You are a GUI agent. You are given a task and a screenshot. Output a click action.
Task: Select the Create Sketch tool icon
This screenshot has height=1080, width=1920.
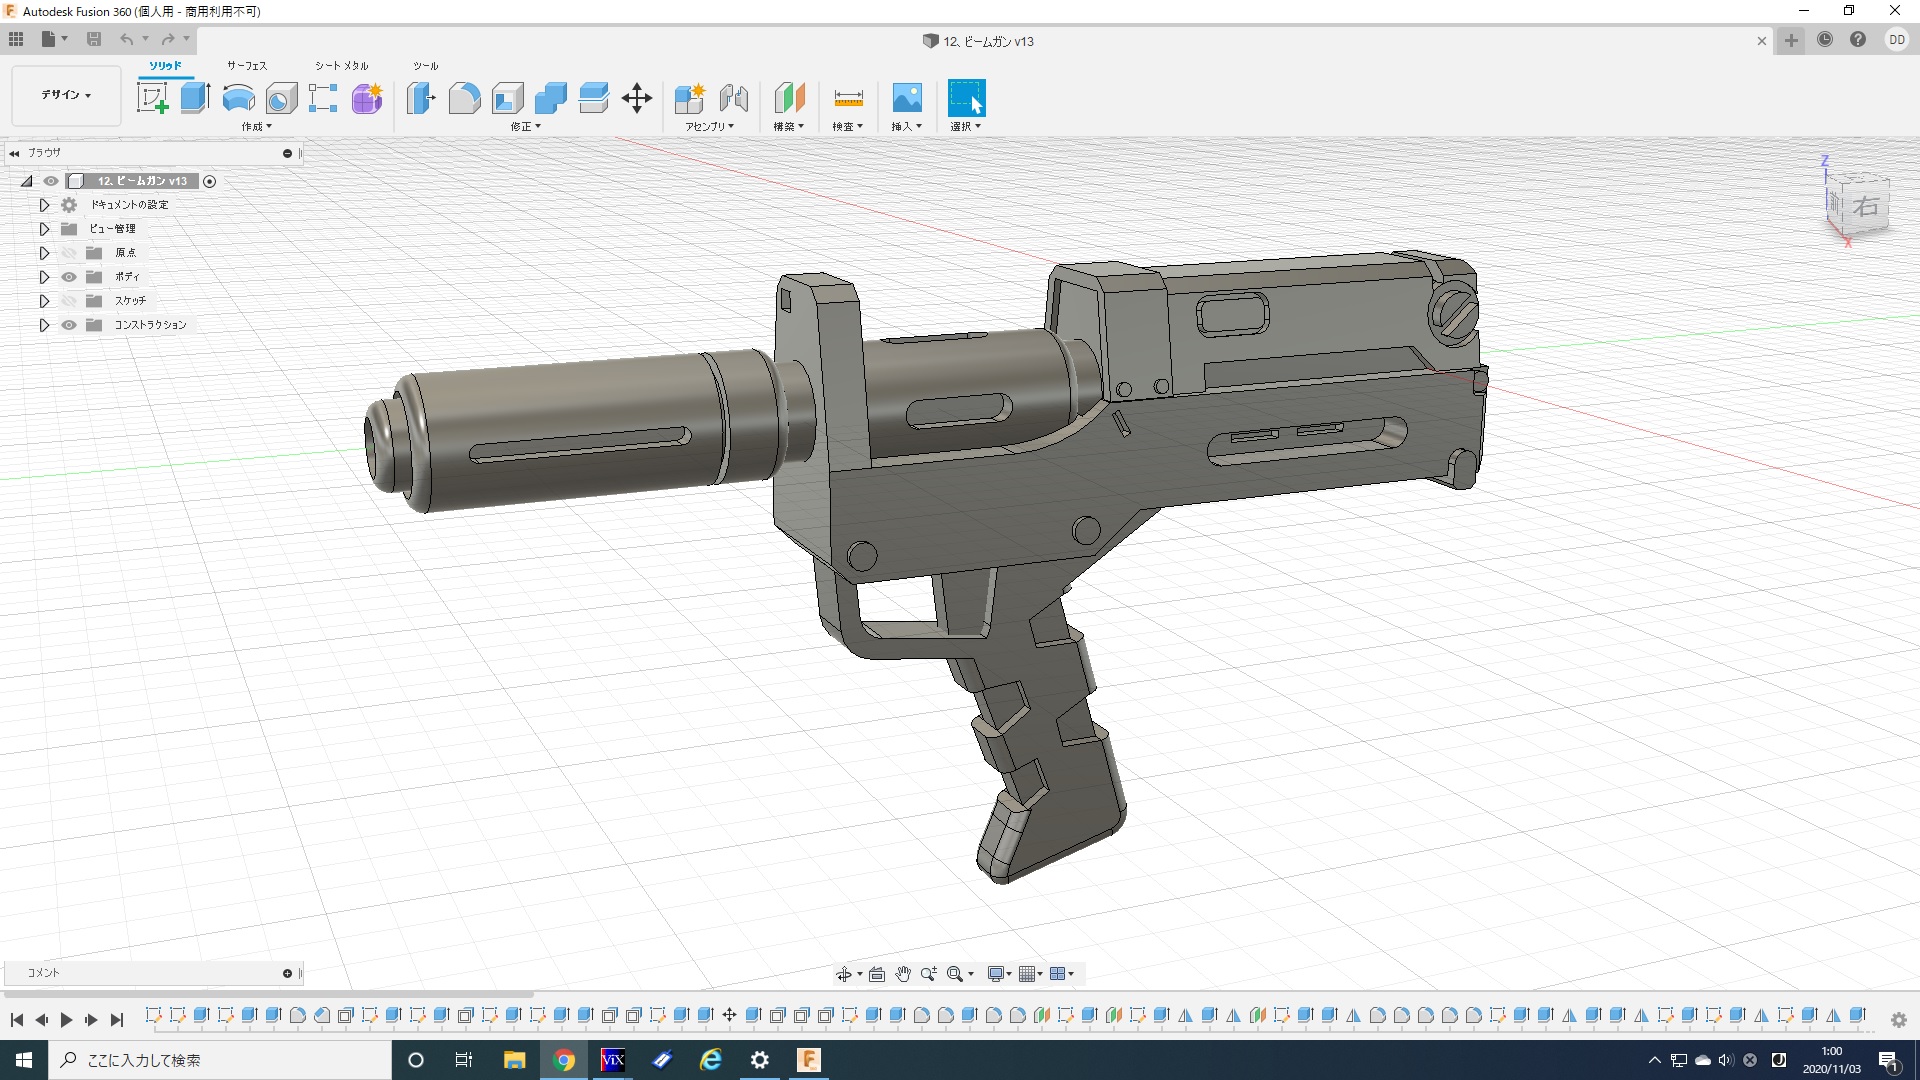pos(152,98)
